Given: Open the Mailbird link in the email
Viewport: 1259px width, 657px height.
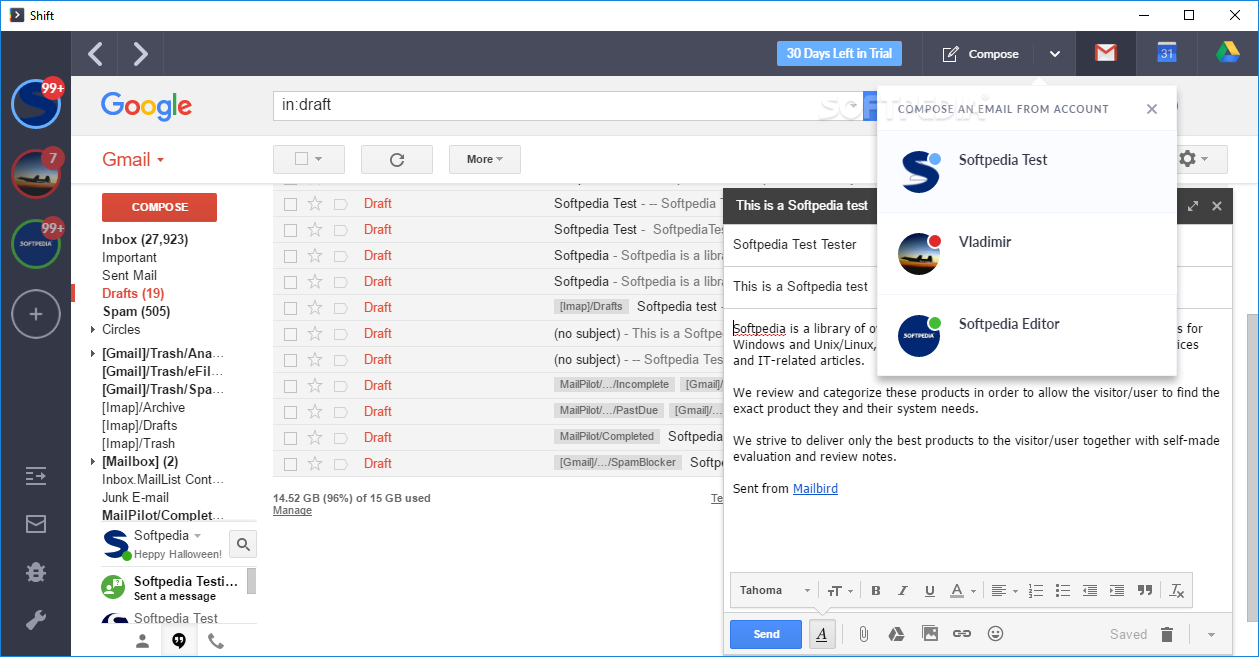Looking at the screenshot, I should 815,488.
